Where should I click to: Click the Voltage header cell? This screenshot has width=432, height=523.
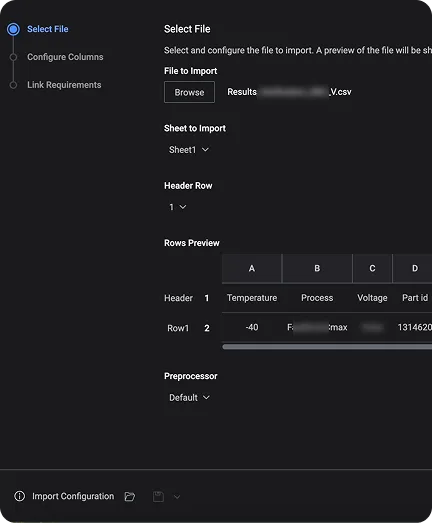coord(372,298)
